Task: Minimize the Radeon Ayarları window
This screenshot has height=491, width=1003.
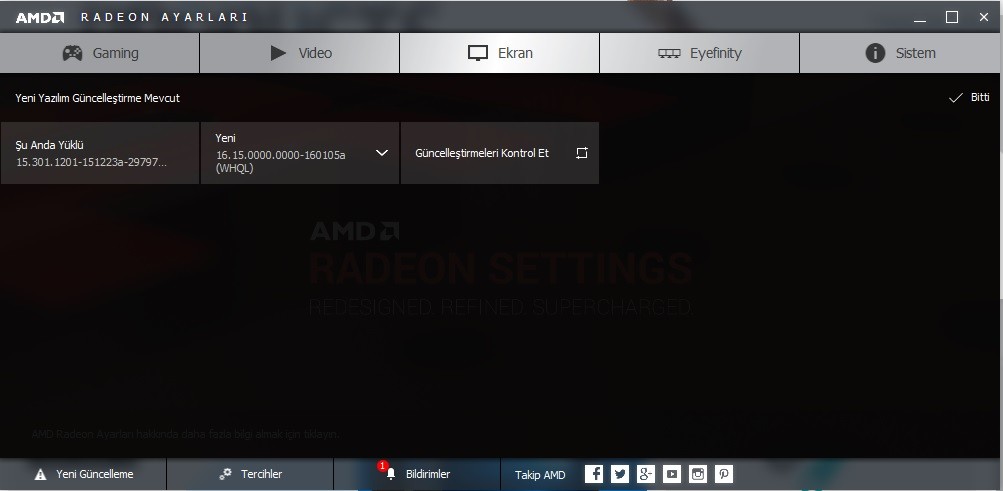Action: (920, 17)
